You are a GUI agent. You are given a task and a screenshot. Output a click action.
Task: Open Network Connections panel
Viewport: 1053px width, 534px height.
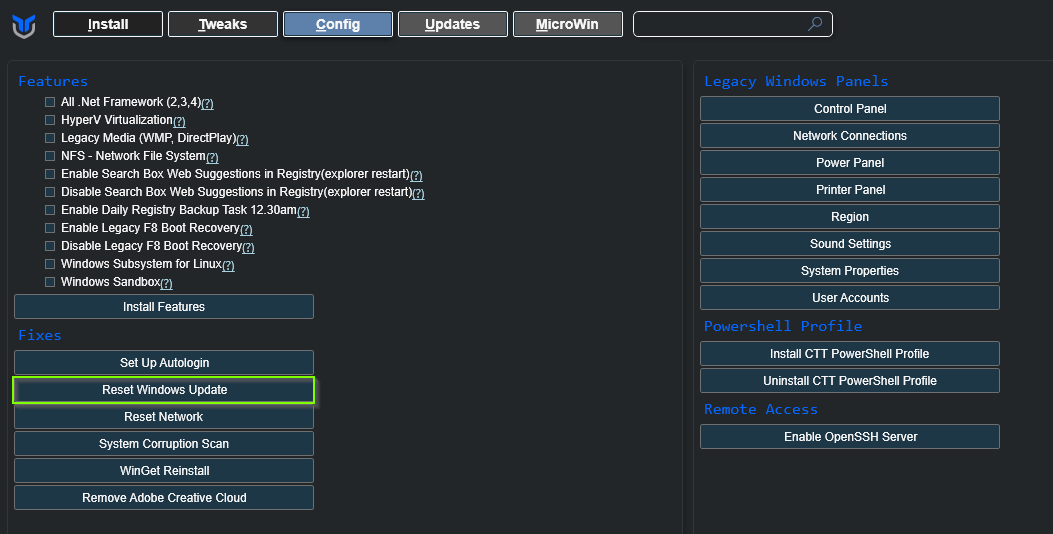[x=850, y=136]
